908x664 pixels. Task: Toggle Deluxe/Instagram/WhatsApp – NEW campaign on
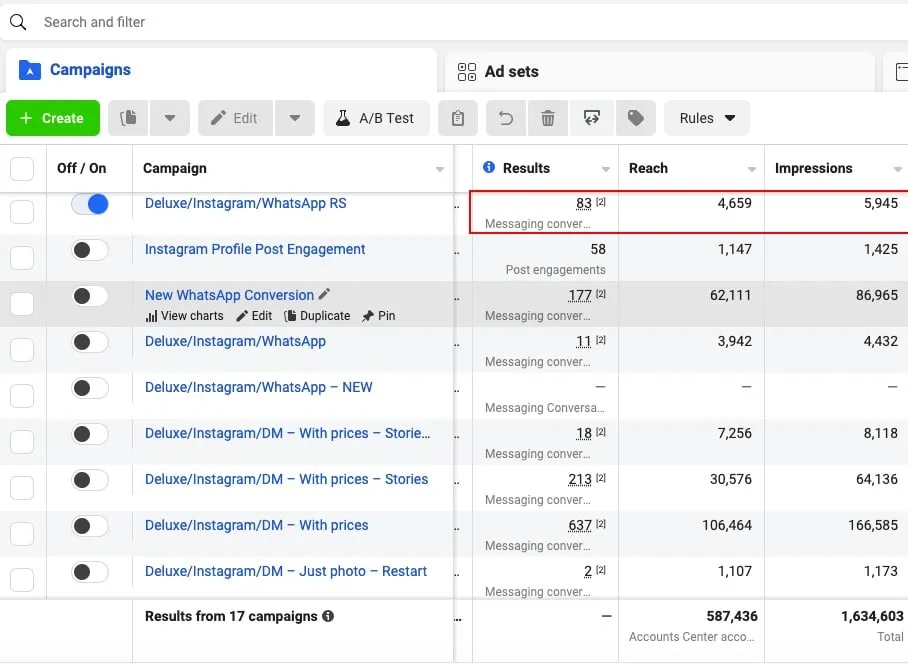(x=90, y=388)
